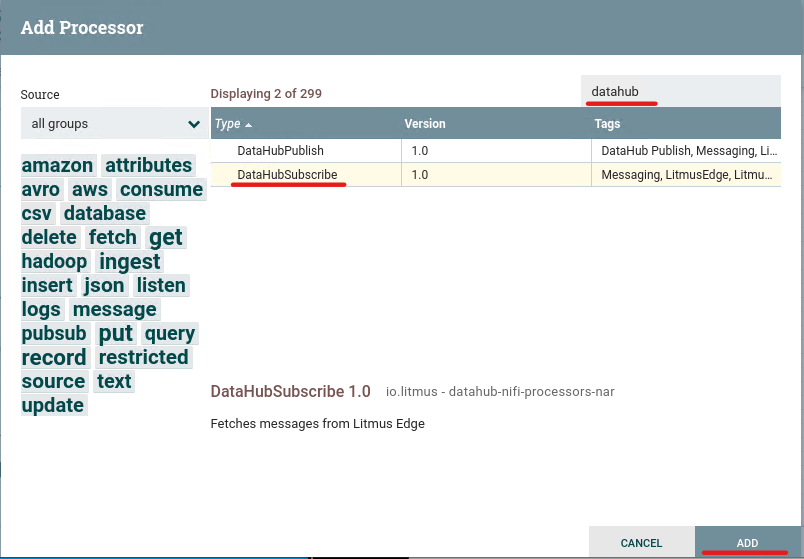This screenshot has height=559, width=804.
Task: Filter by the record tag
Action: 54,357
